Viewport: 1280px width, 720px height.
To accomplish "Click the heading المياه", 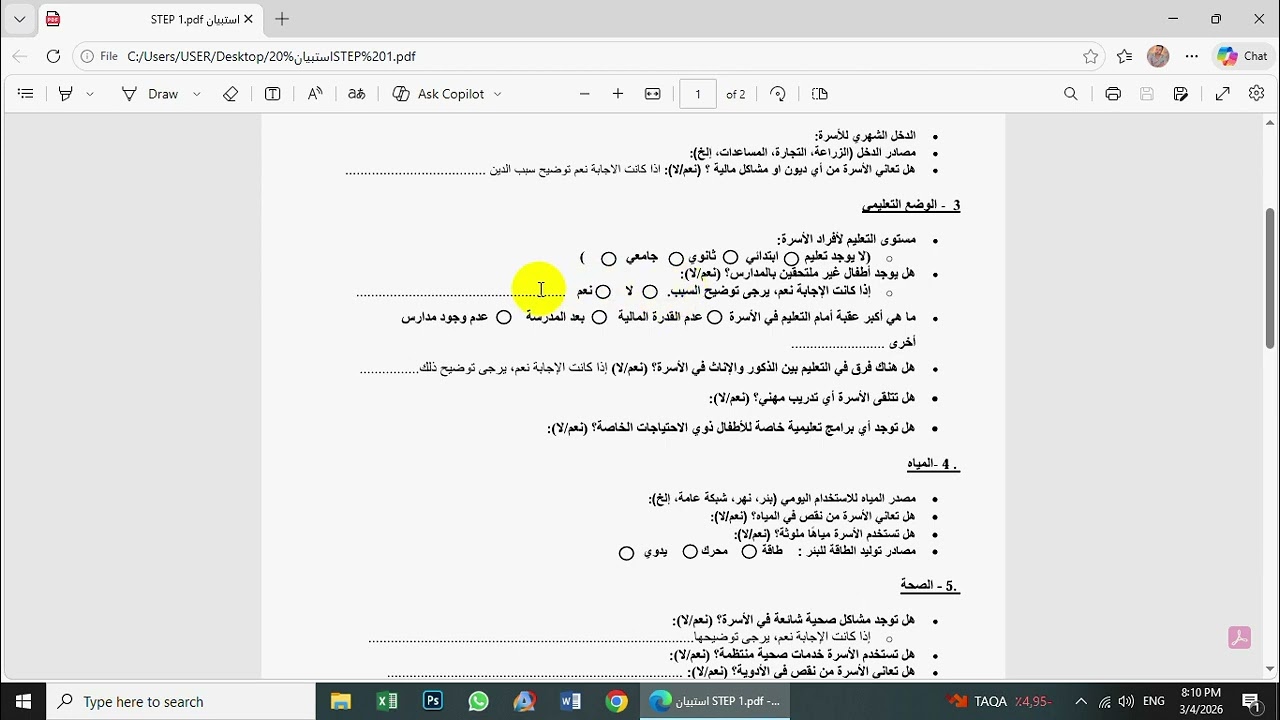I will coord(921,464).
